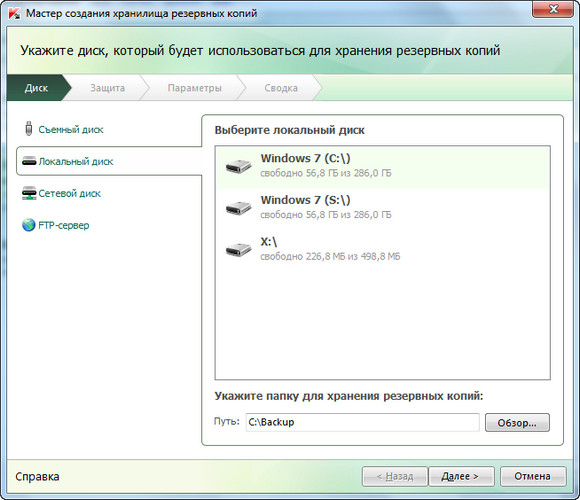This screenshot has width=580, height=500.
Task: Click the network disk icon
Action: [29, 193]
